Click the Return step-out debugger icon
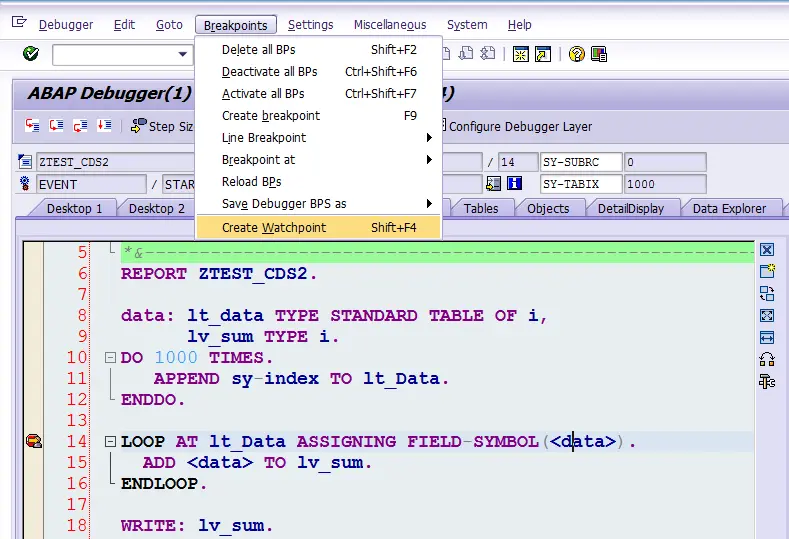 [x=80, y=125]
